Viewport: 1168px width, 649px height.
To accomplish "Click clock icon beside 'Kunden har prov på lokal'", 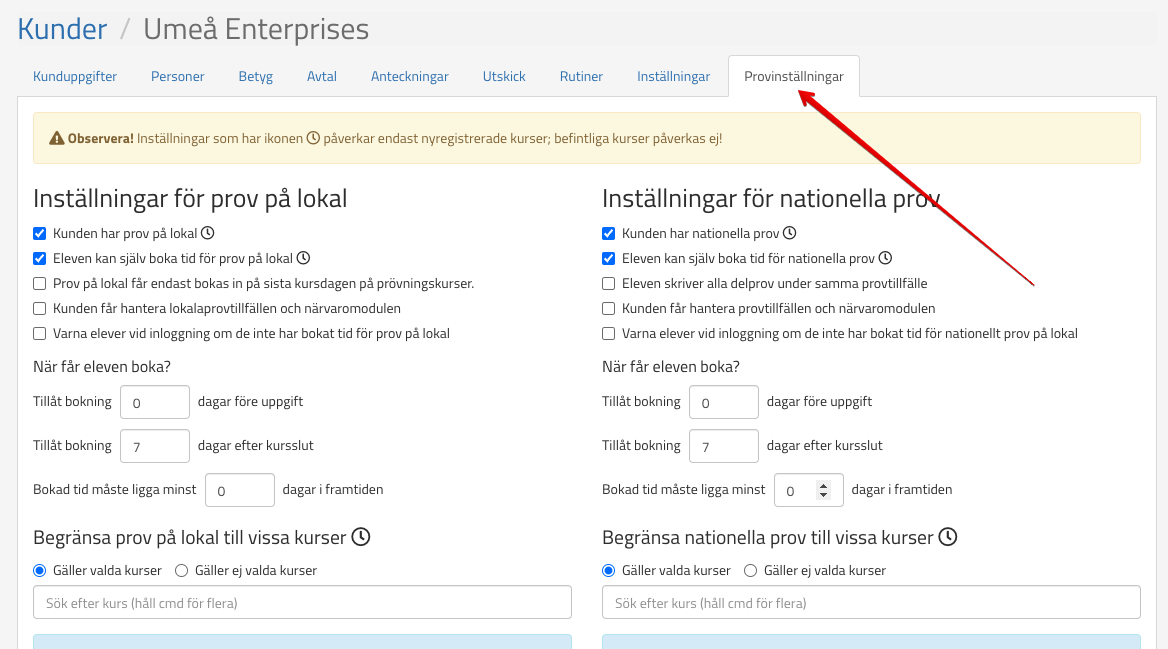I will [x=208, y=233].
